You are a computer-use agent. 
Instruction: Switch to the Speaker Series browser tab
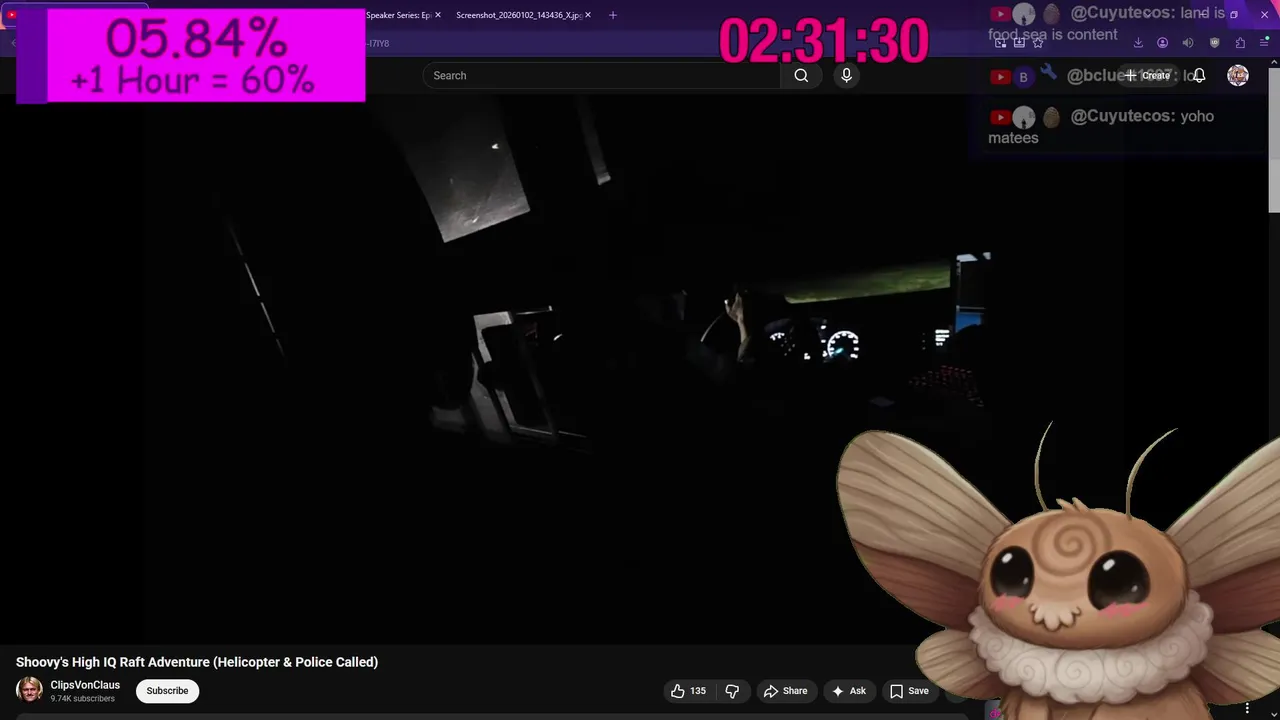coord(398,15)
